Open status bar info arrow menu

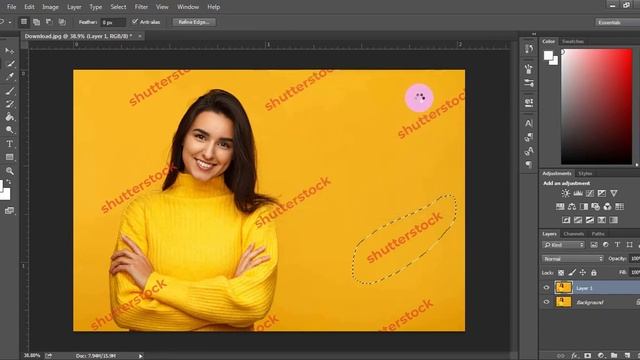[x=141, y=356]
